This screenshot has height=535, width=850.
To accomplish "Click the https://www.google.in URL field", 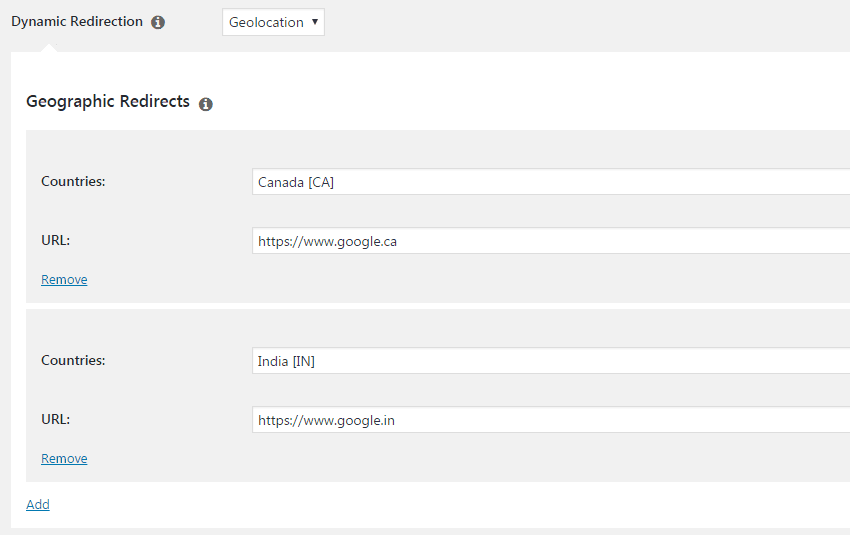I will coord(550,420).
